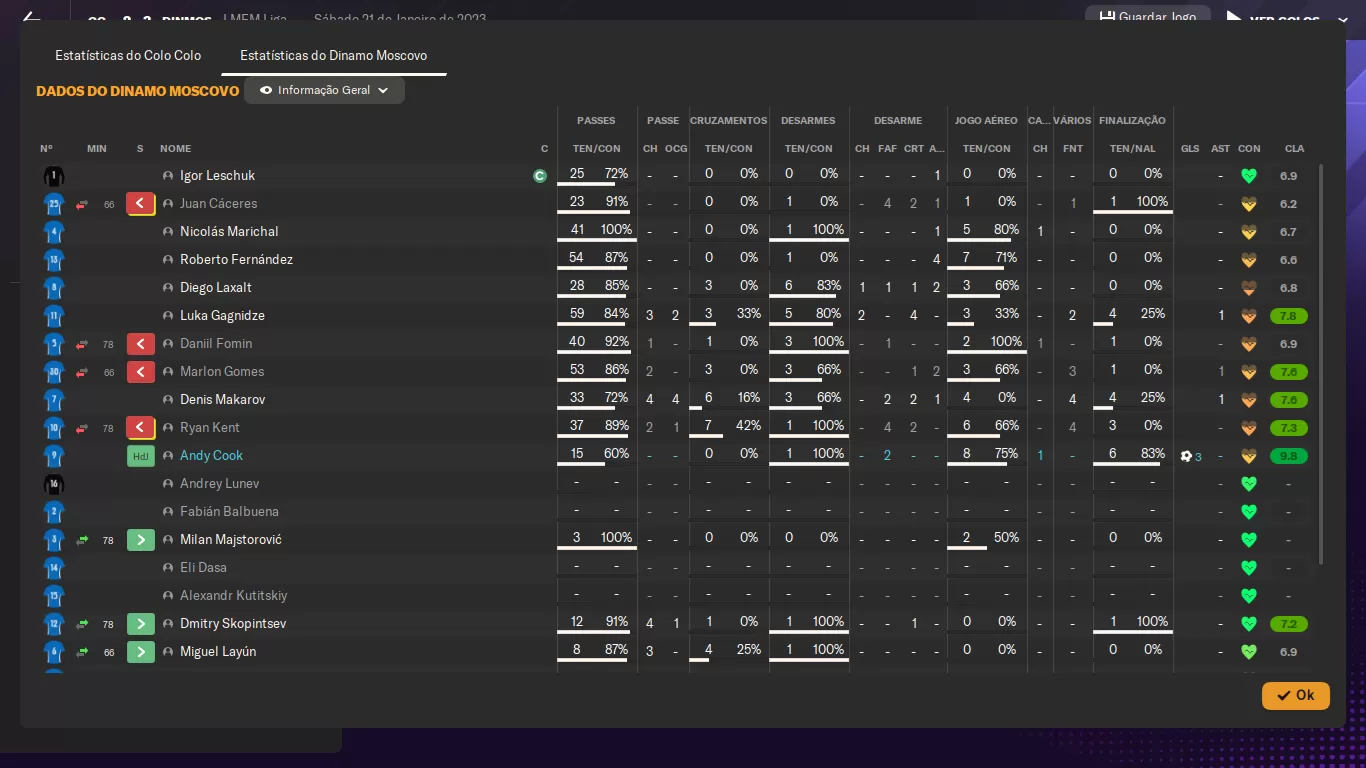Sort by the GLS column header
This screenshot has width=1366, height=768.
point(1189,149)
